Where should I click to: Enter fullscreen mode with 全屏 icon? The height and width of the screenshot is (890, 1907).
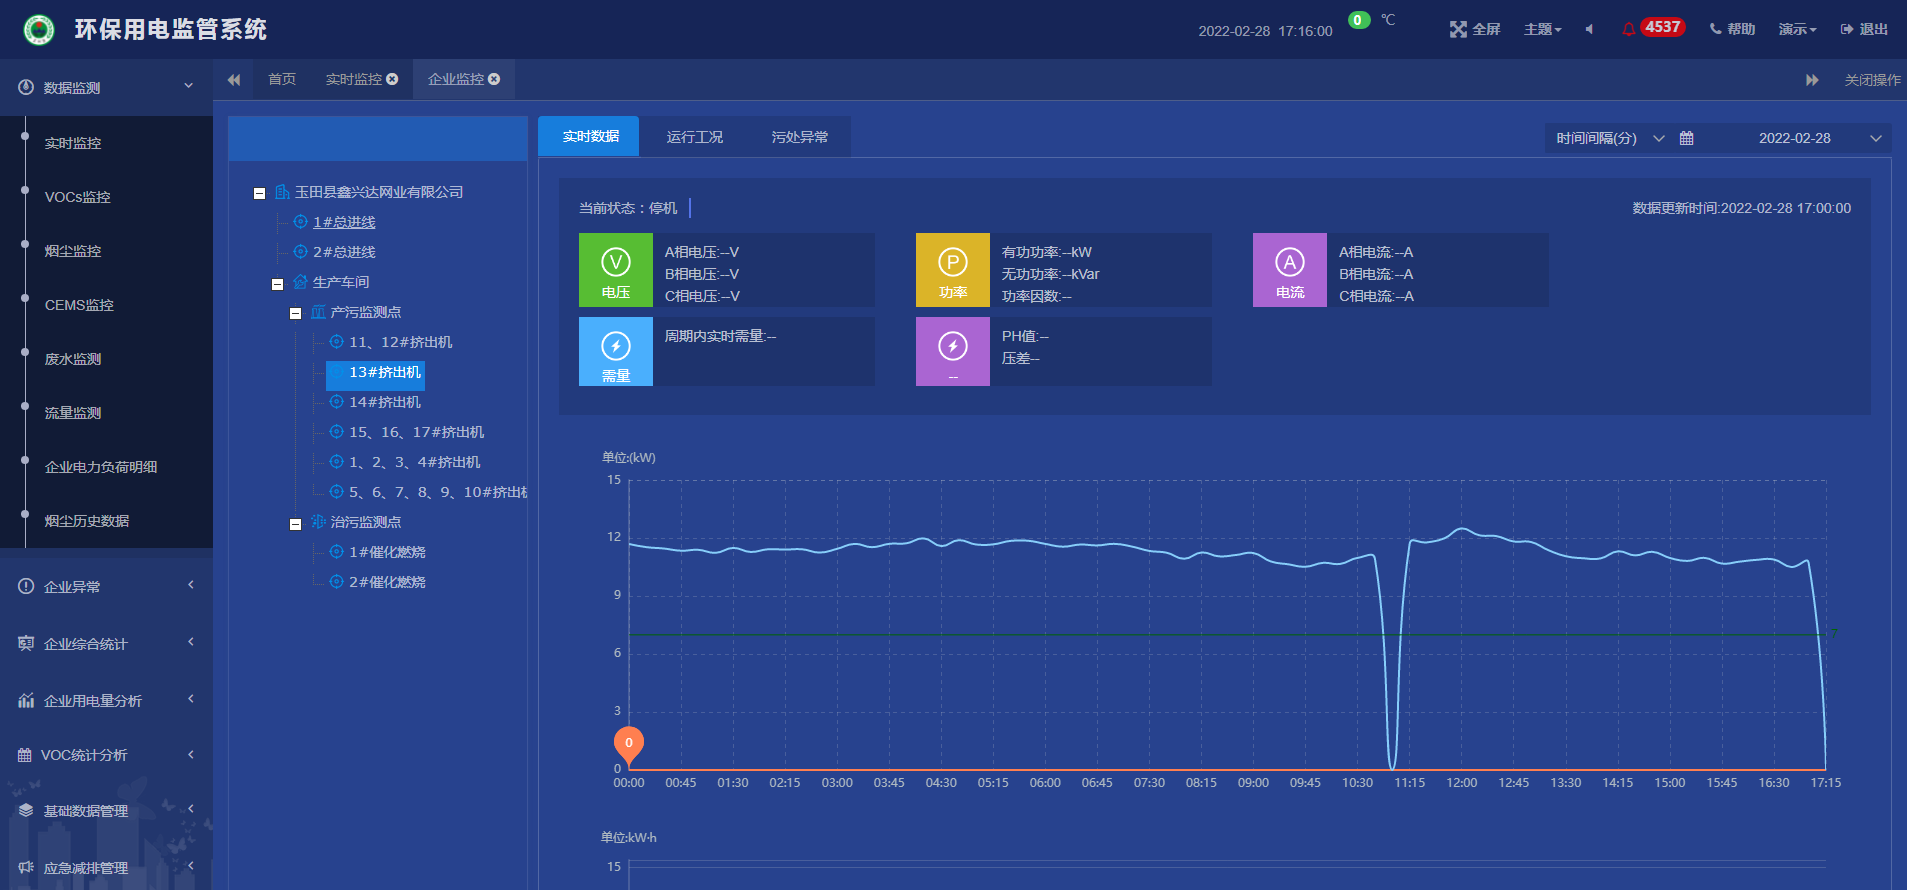point(1475,29)
